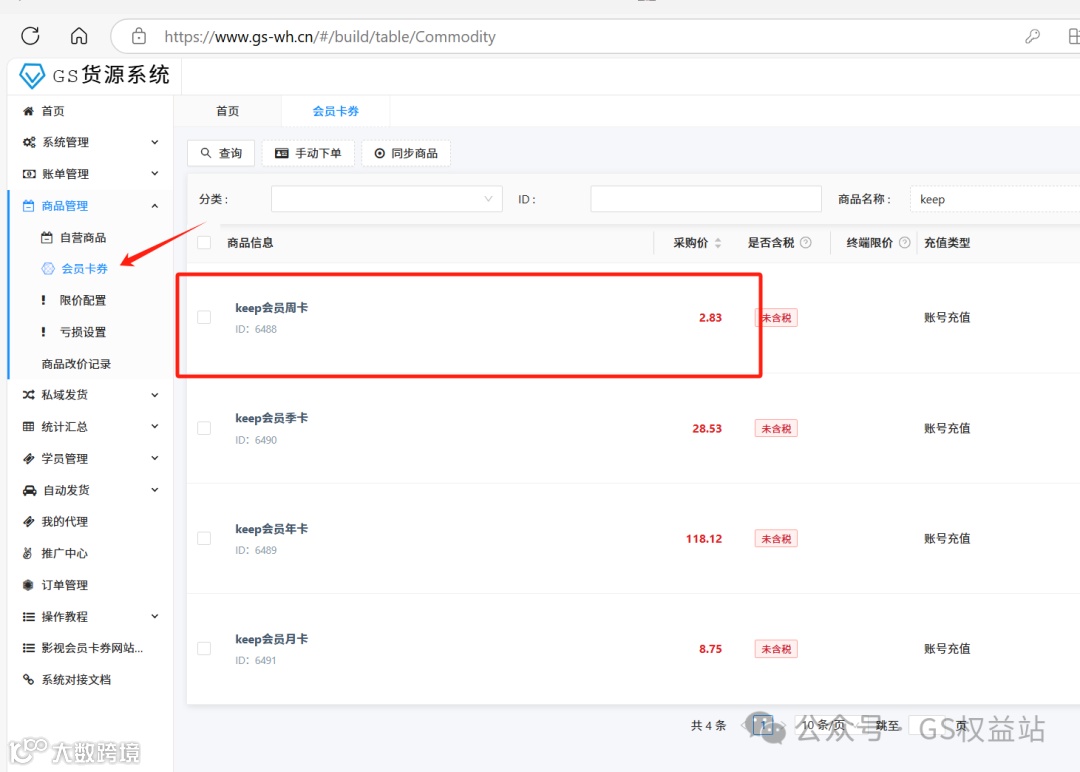Click the GS货源系统 logo

[x=94, y=75]
